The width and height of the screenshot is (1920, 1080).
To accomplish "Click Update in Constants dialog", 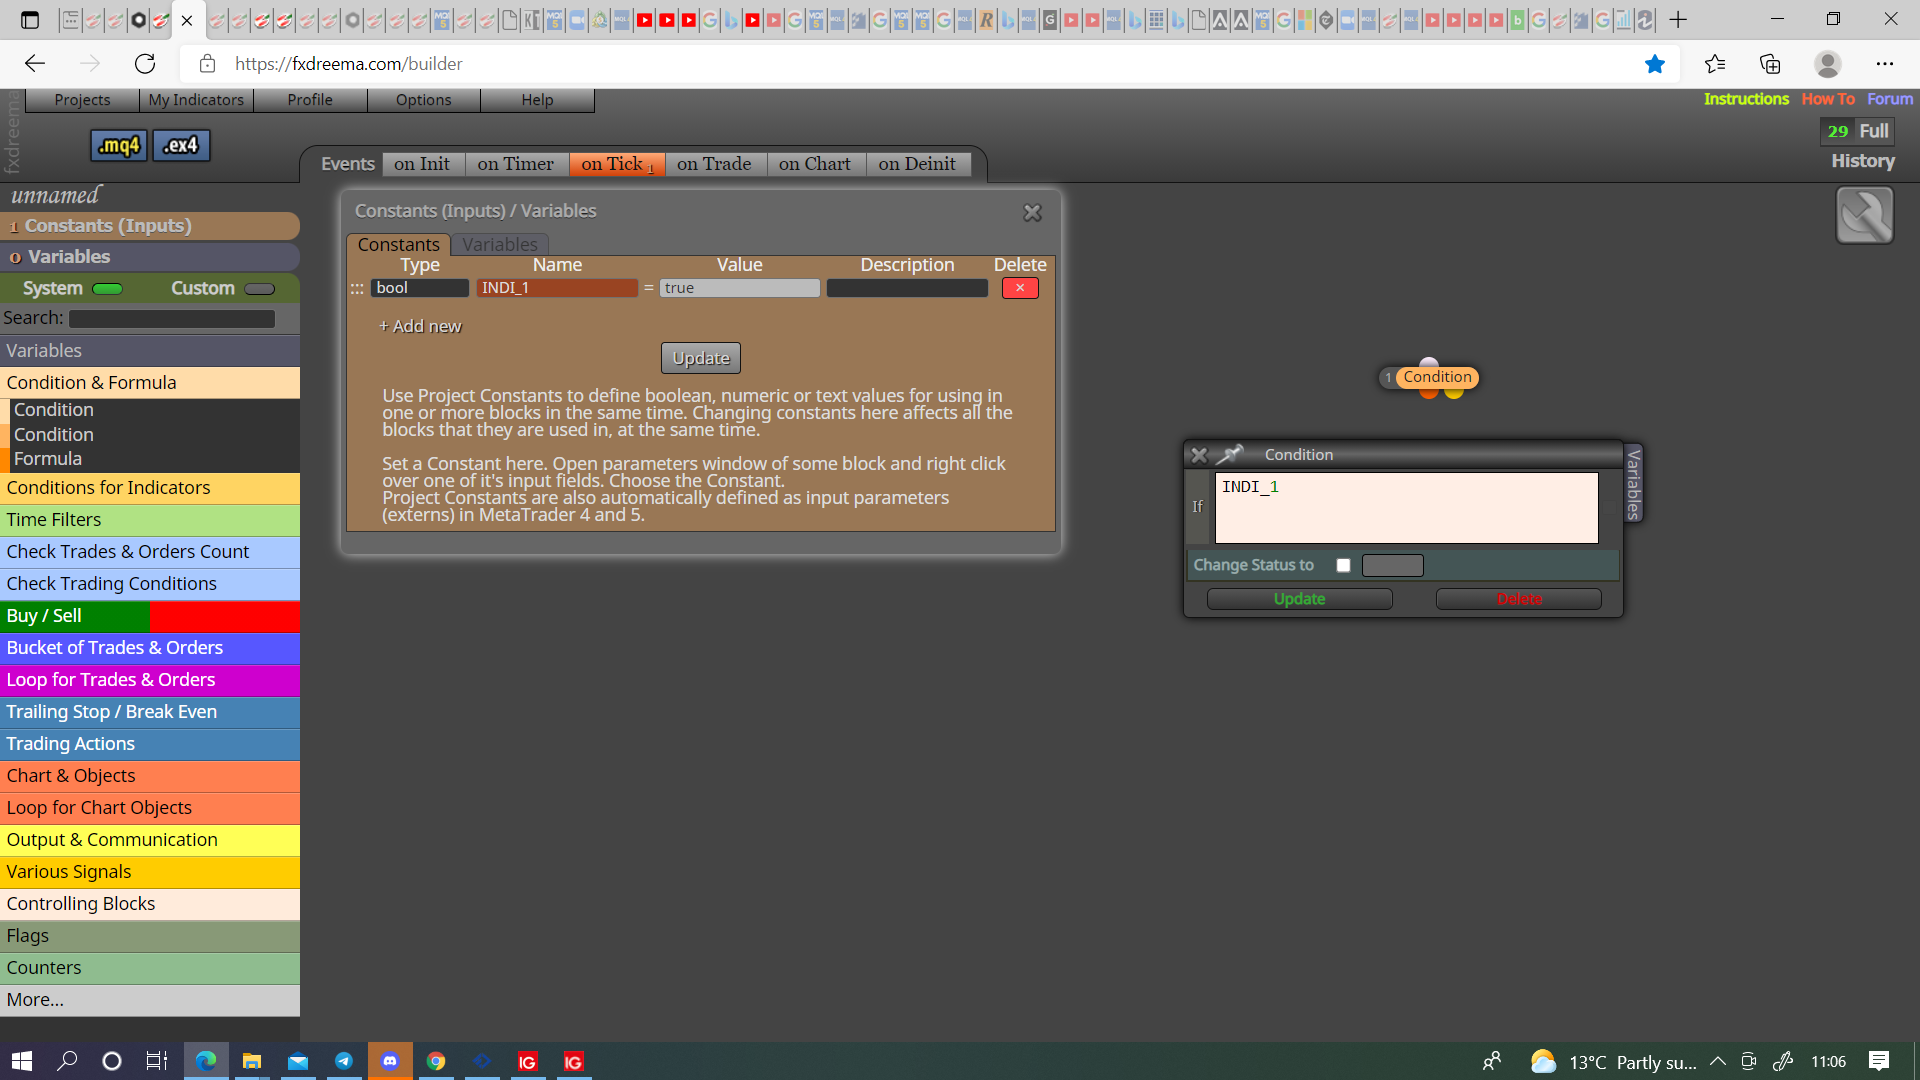I will point(701,358).
